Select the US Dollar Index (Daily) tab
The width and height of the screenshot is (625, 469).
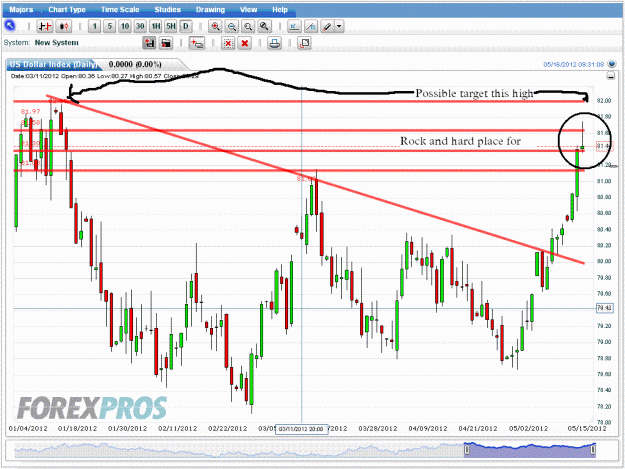pos(52,64)
